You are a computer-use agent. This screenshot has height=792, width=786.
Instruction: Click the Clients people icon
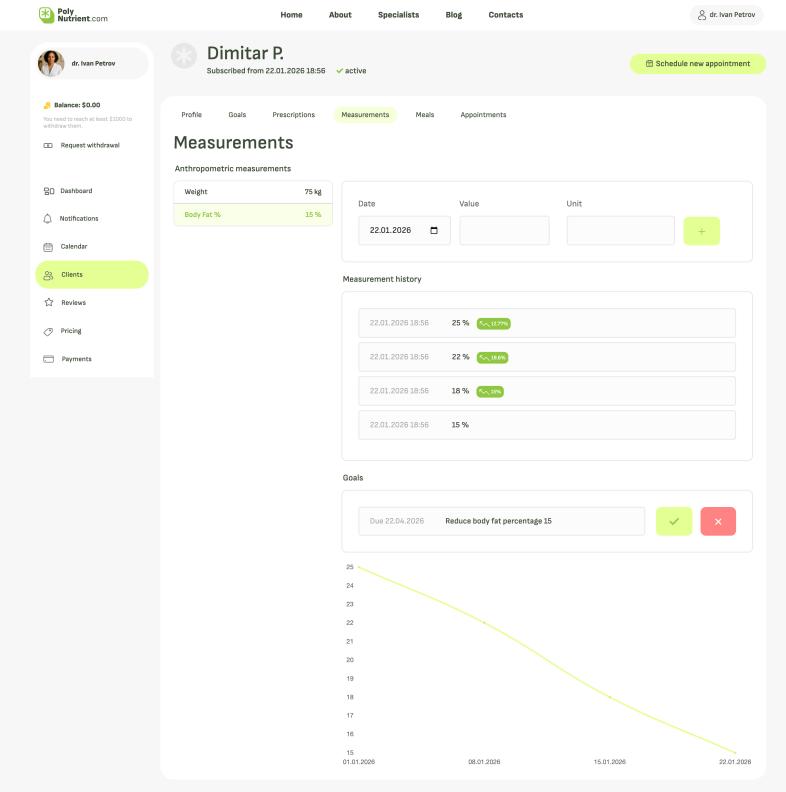click(48, 275)
